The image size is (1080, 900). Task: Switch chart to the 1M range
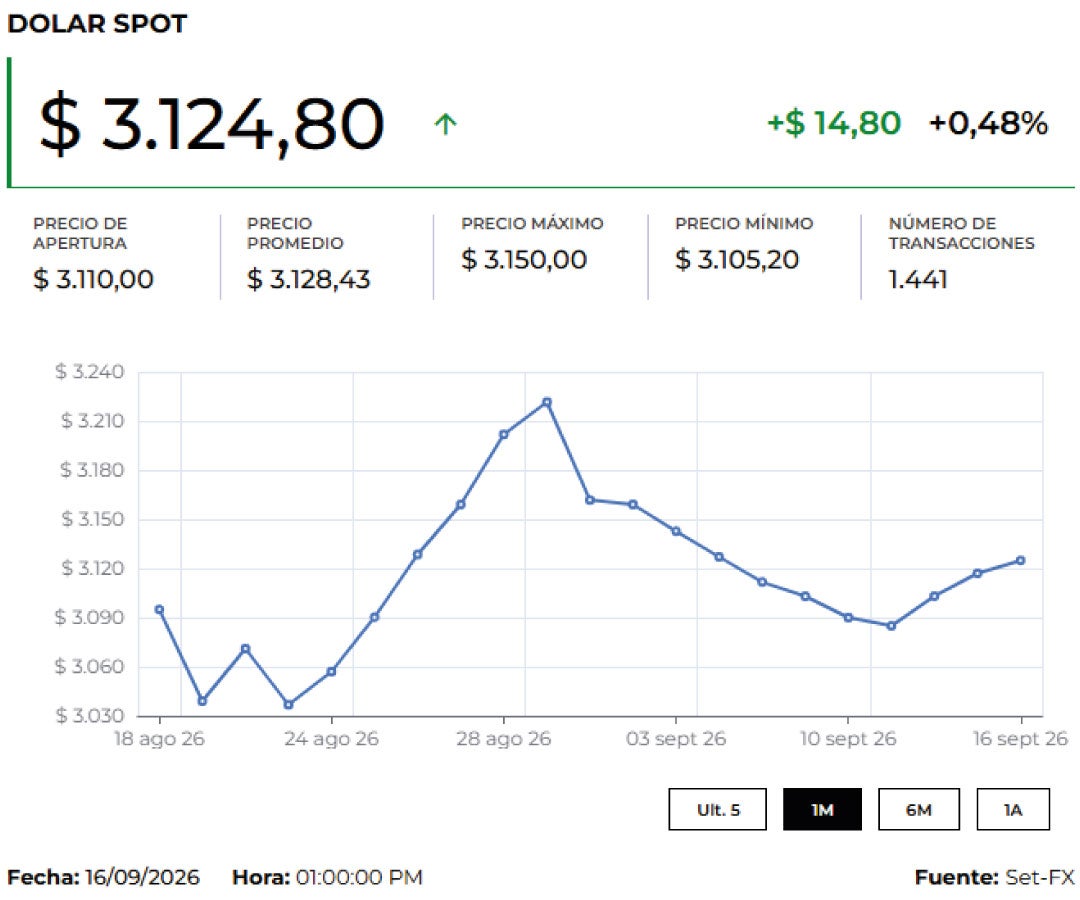tap(822, 809)
